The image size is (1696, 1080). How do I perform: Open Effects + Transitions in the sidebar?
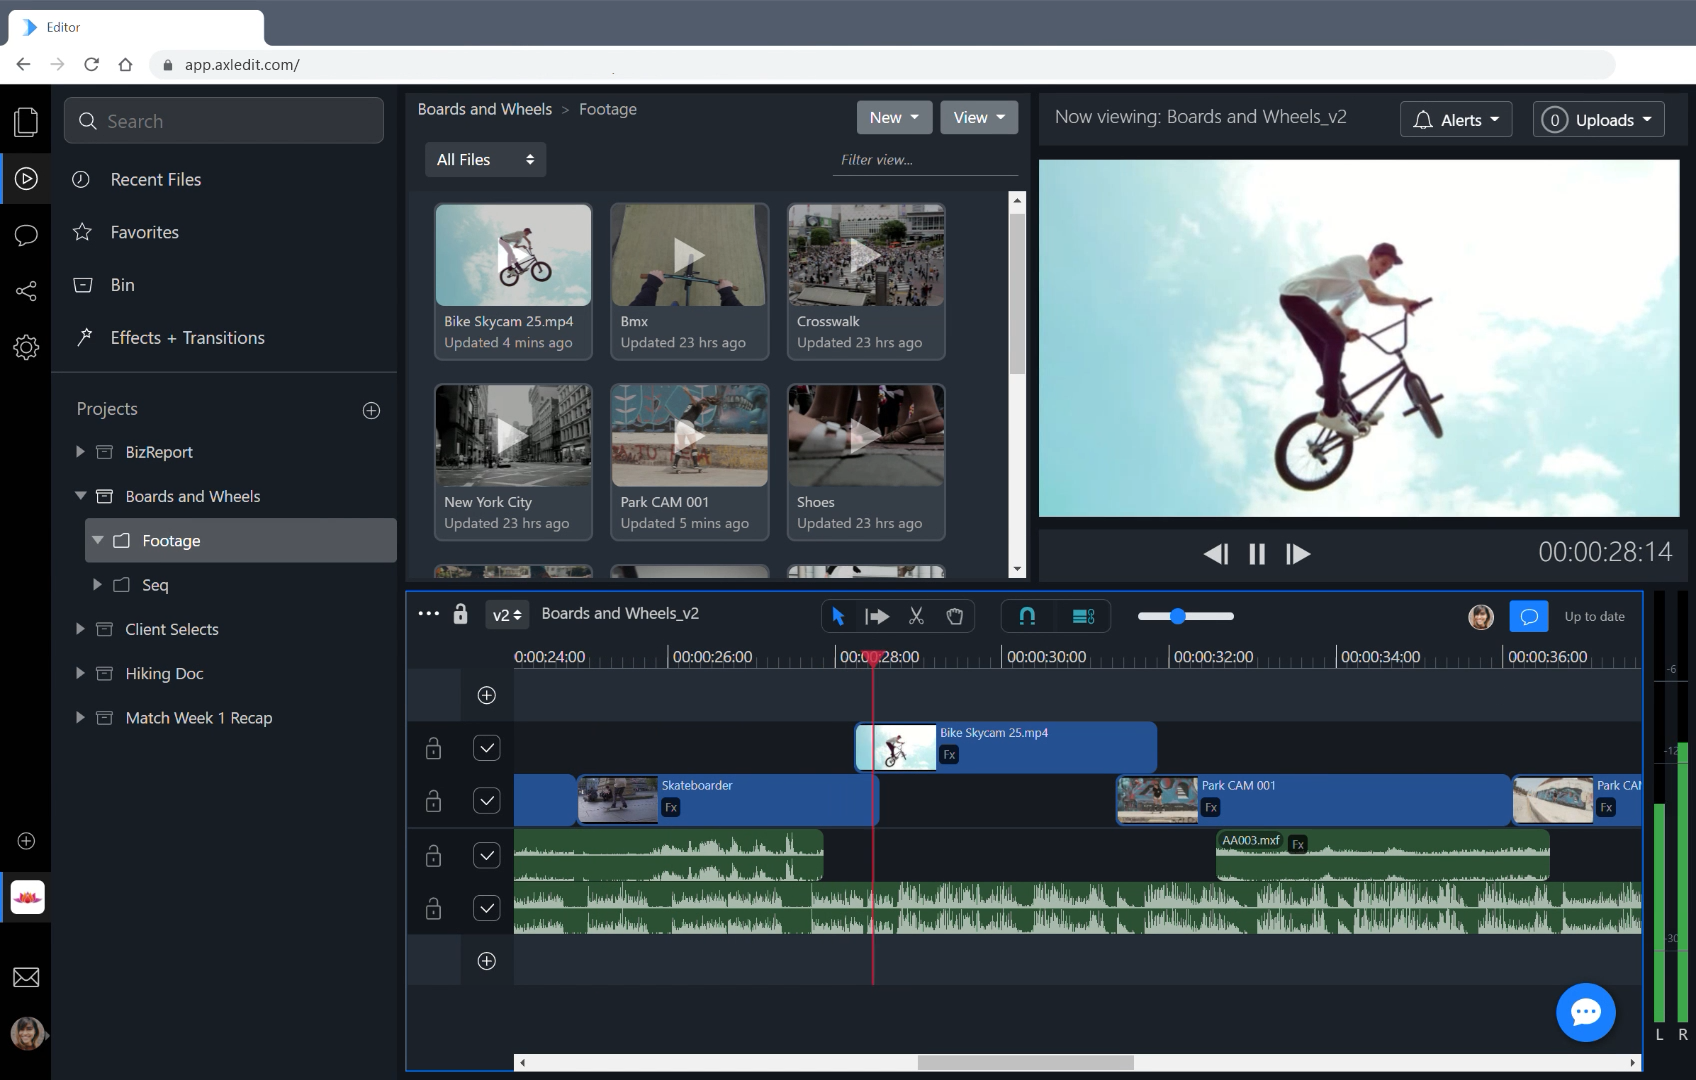click(x=187, y=337)
